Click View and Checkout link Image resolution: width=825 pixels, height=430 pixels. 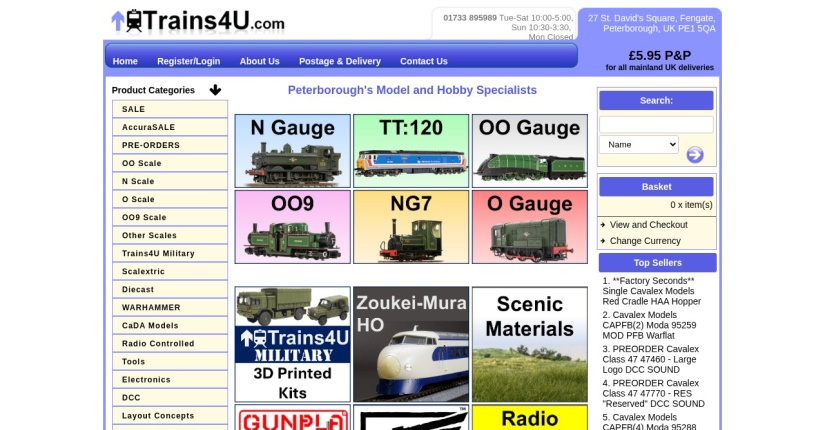pyautogui.click(x=648, y=225)
